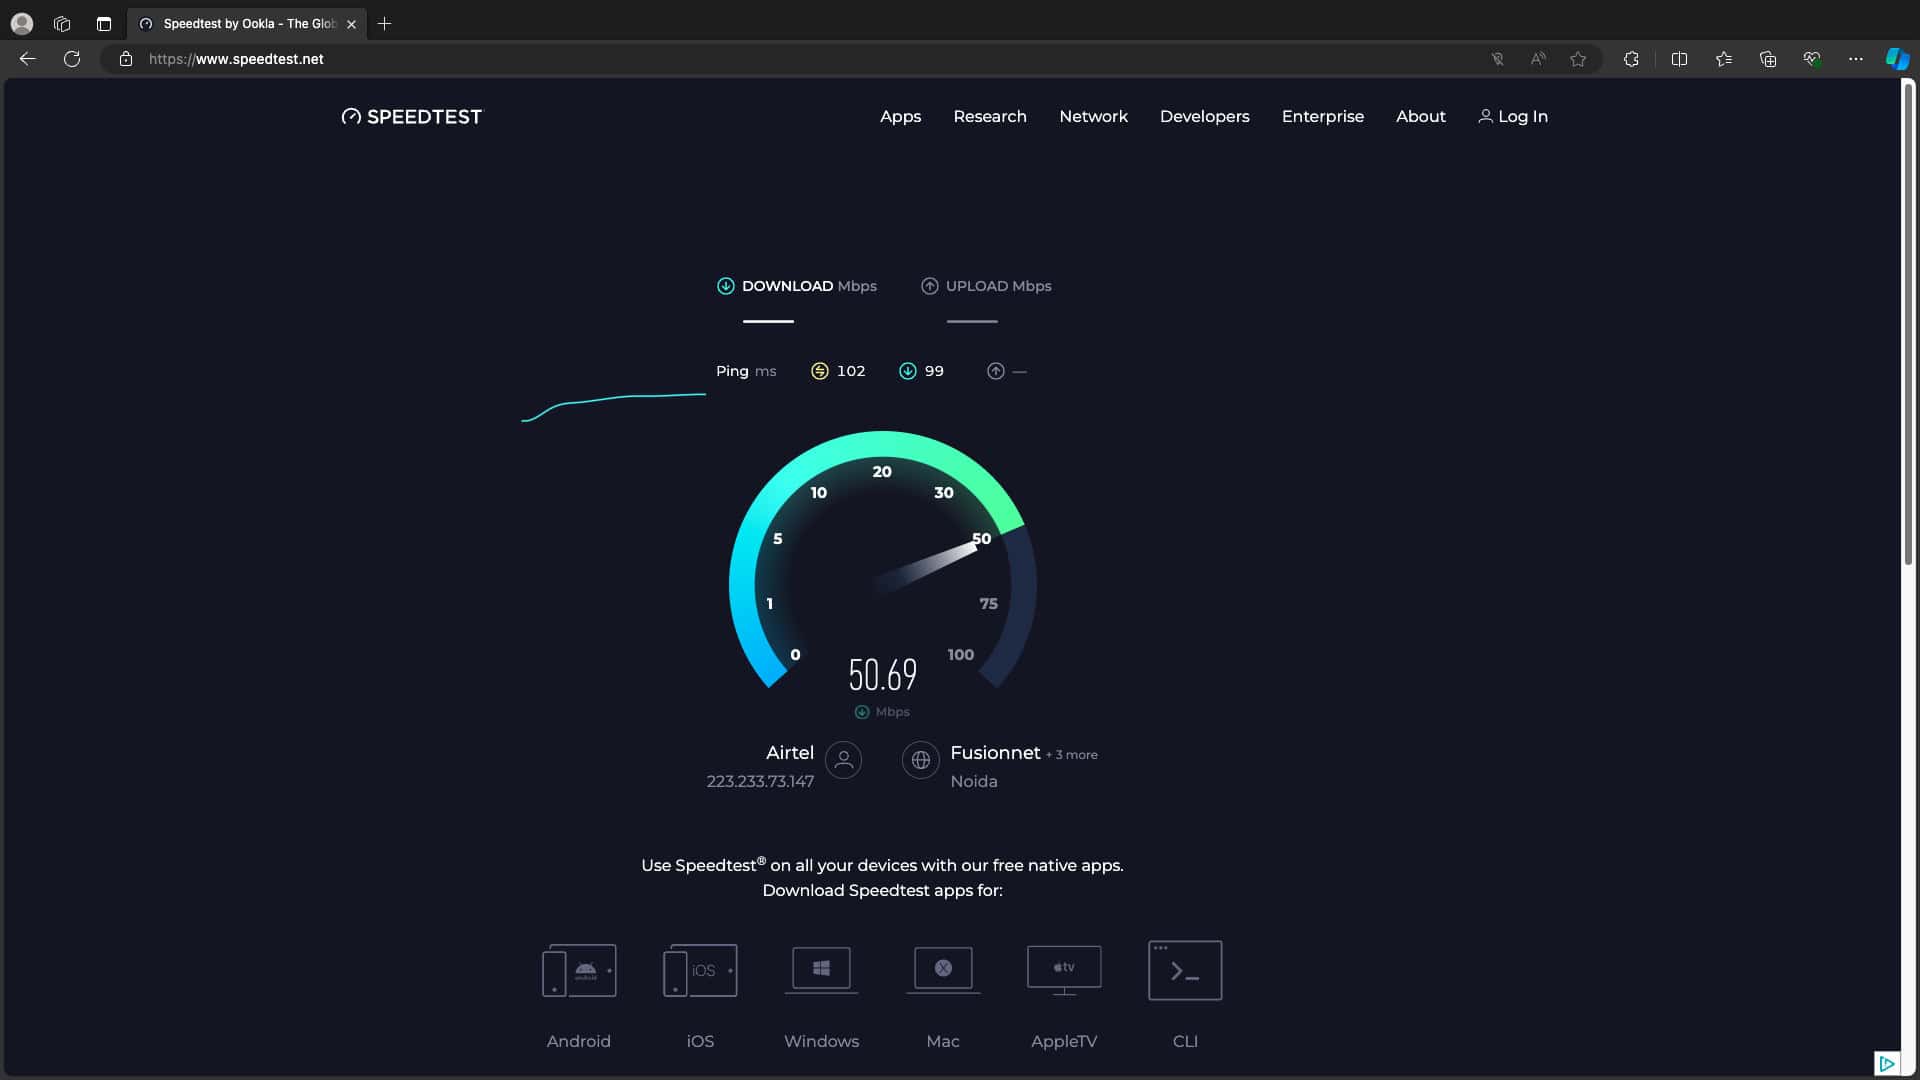Click the jitter value icon next to 99
This screenshot has height=1080, width=1920.
907,371
